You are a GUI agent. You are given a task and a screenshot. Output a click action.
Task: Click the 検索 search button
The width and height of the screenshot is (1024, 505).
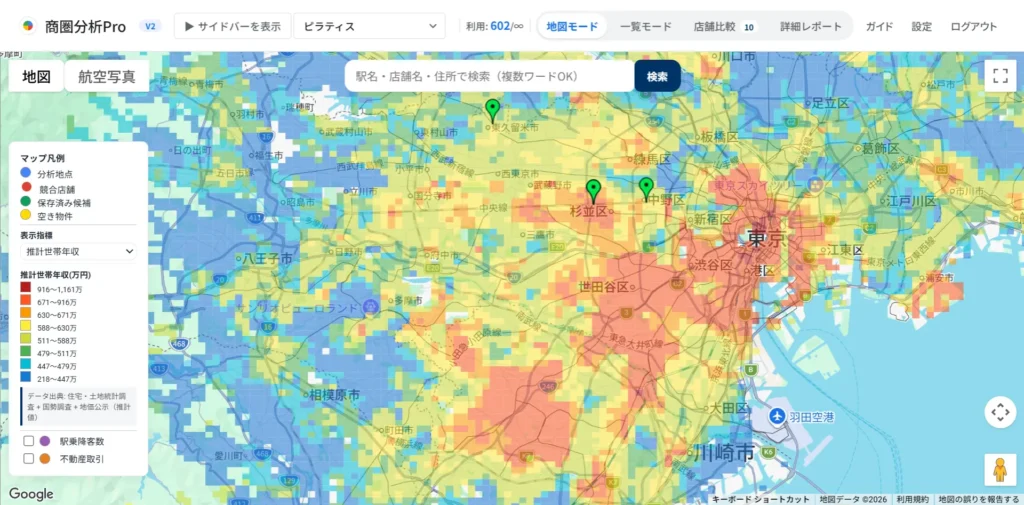tap(657, 76)
